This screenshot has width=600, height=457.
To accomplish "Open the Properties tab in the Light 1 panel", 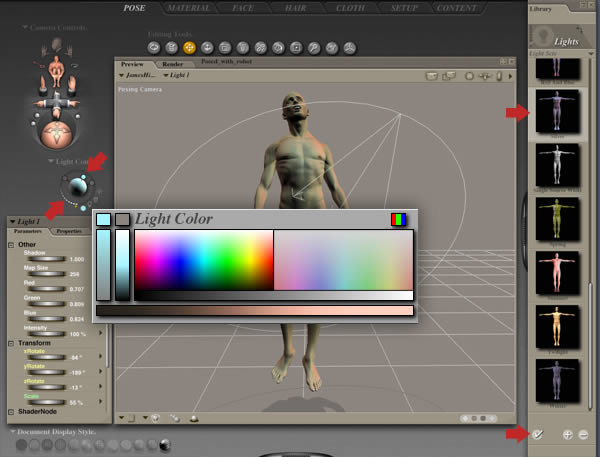I will pos(69,231).
